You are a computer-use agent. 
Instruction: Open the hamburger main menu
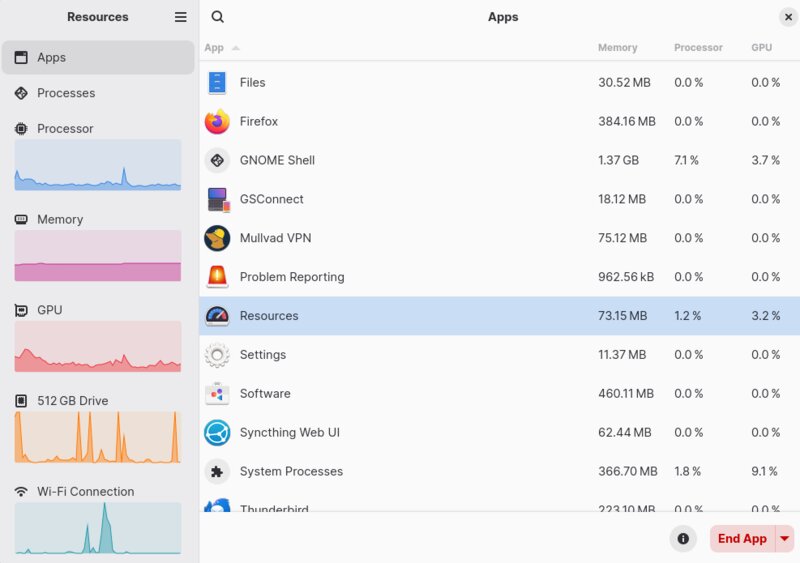point(181,17)
